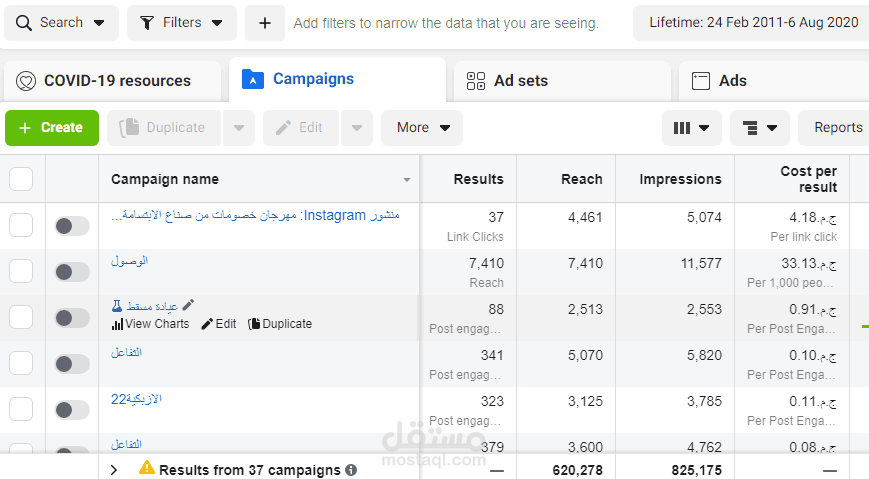Toggle the Instagram post campaign switch
This screenshot has height=479, width=869.
pos(72,226)
